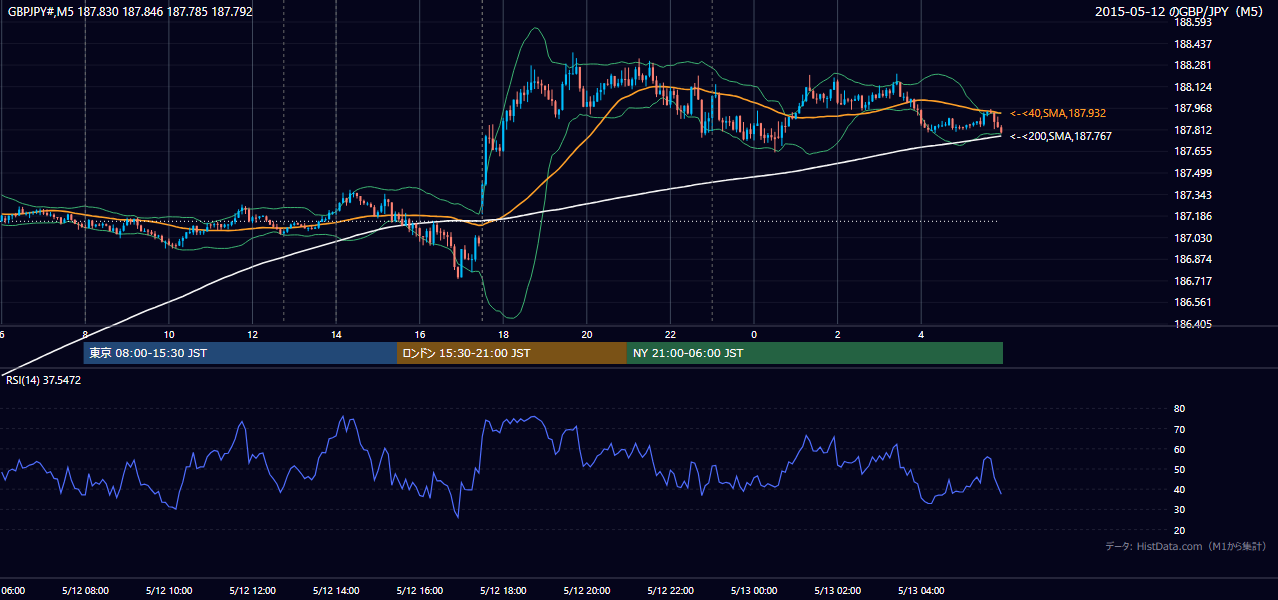Viewport: 1278px width, 600px height.
Task: Click RSI scale value 20
Action: [1179, 530]
